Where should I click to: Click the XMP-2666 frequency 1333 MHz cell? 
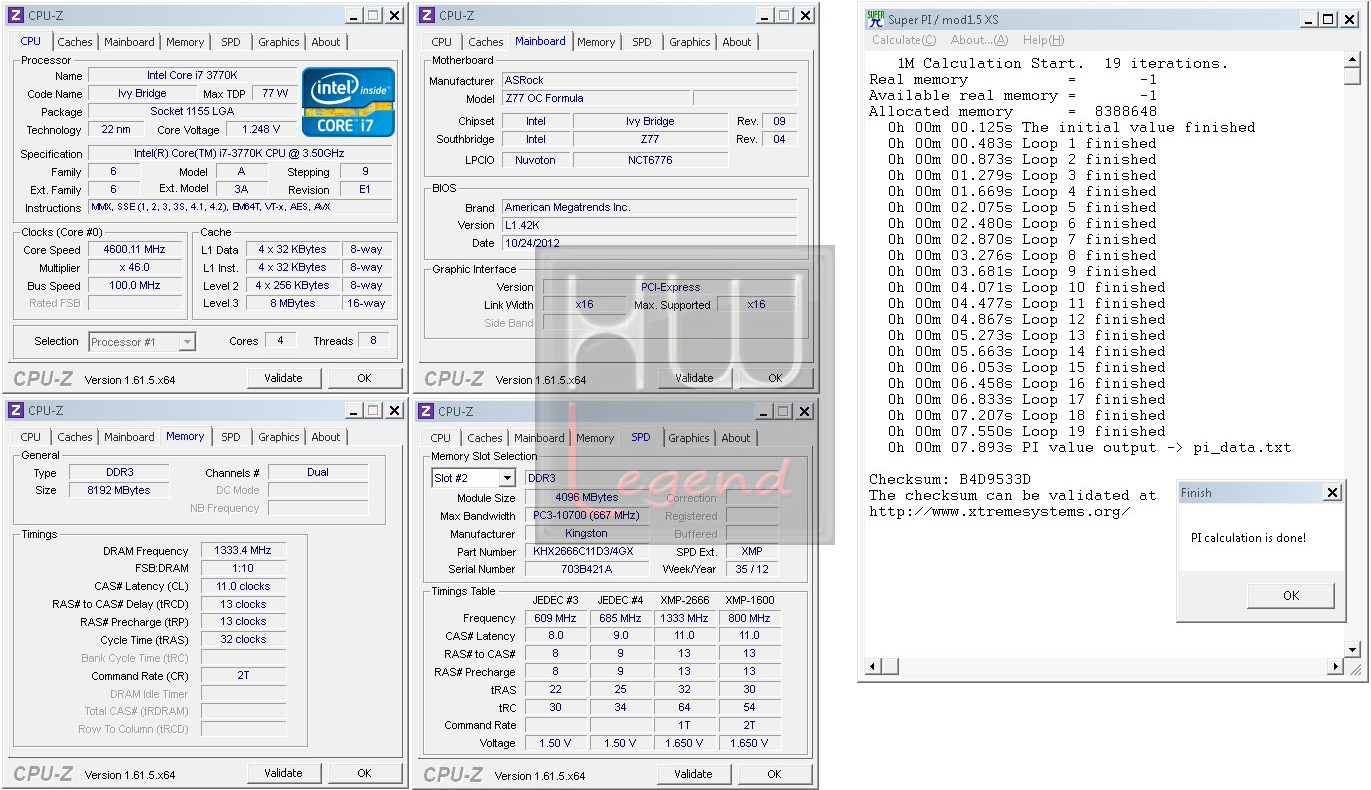click(684, 619)
